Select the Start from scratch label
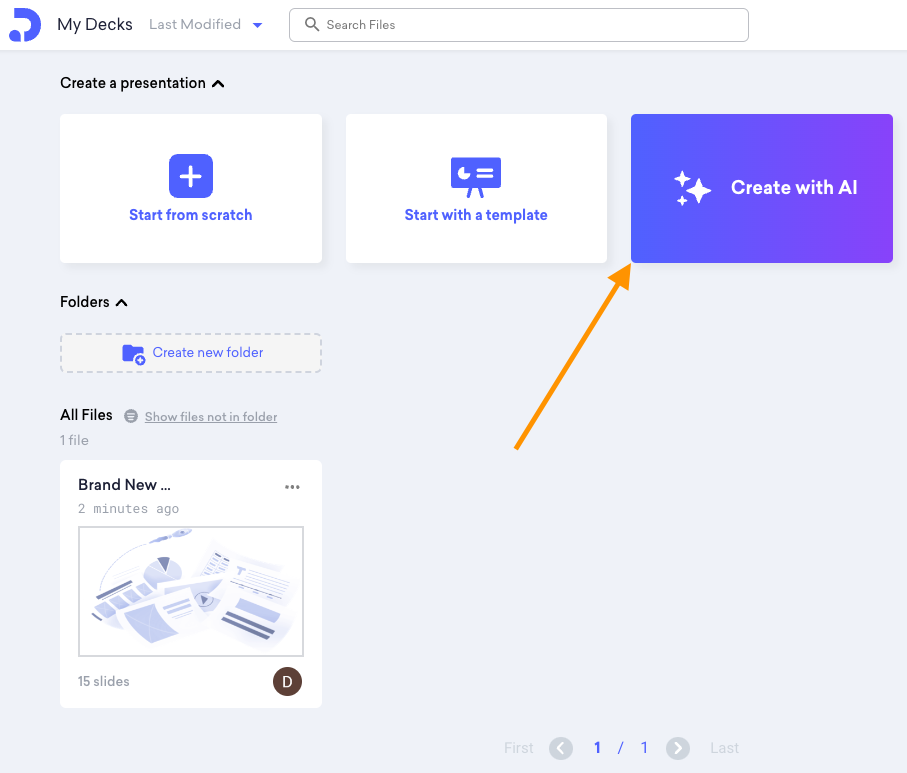The height and width of the screenshot is (773, 907). tap(191, 215)
